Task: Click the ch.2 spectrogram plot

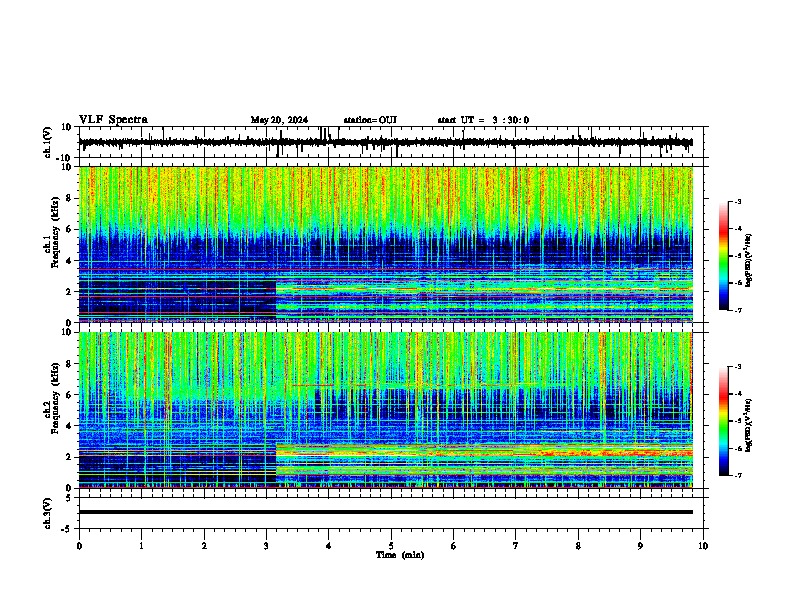Action: point(385,410)
